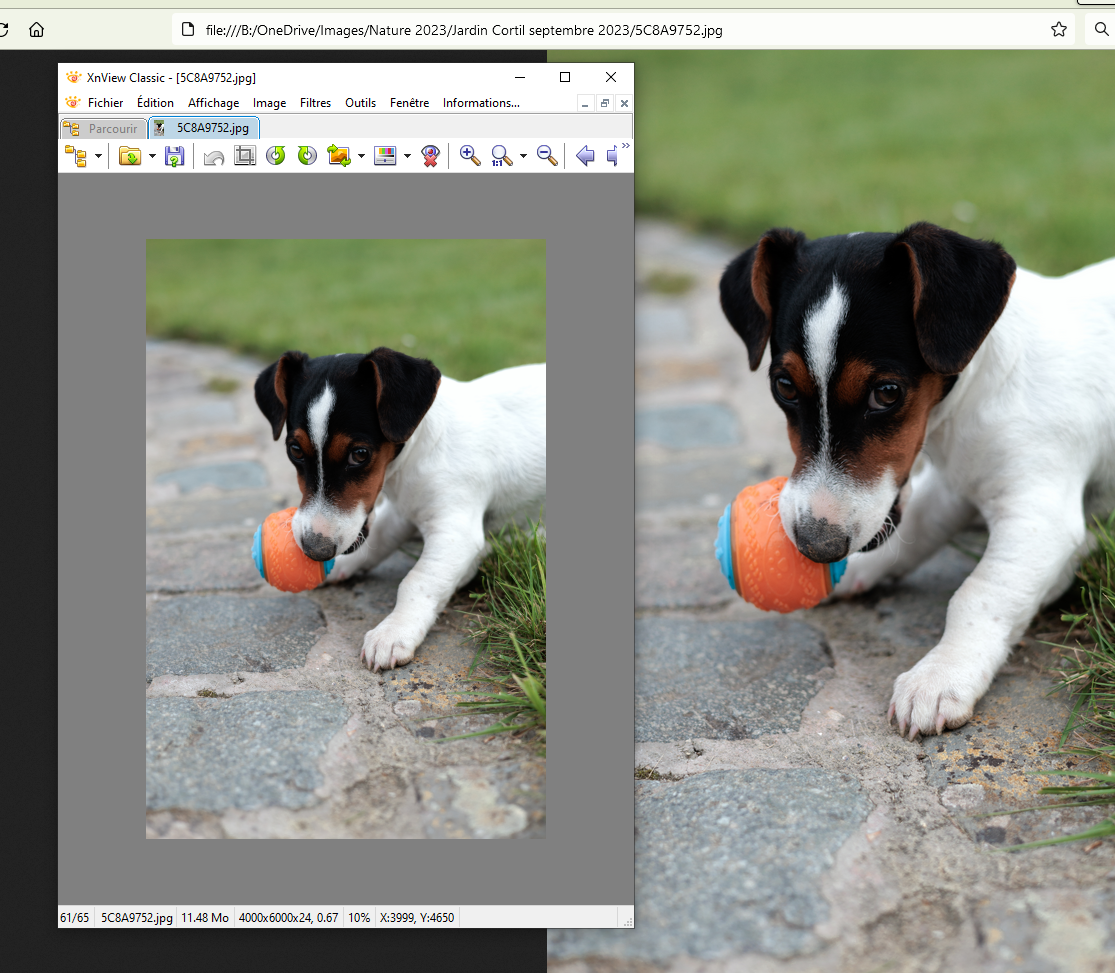Image resolution: width=1115 pixels, height=973 pixels.
Task: Go to previous image with left arrow
Action: pyautogui.click(x=585, y=156)
